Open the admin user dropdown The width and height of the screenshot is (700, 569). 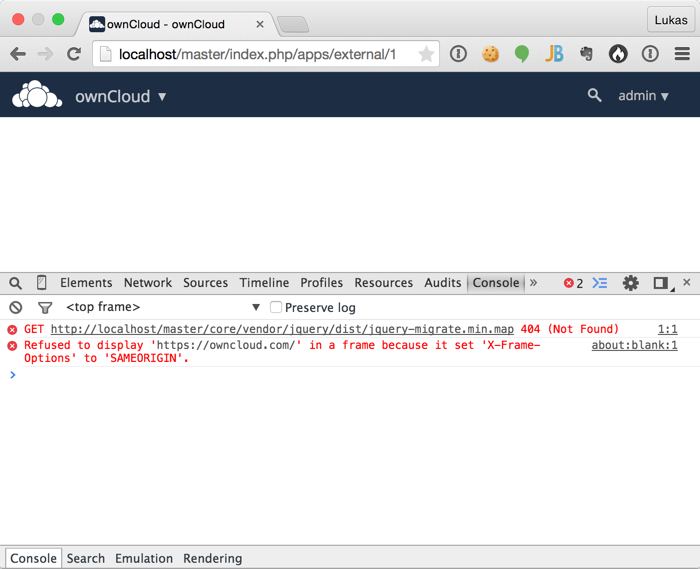point(643,96)
